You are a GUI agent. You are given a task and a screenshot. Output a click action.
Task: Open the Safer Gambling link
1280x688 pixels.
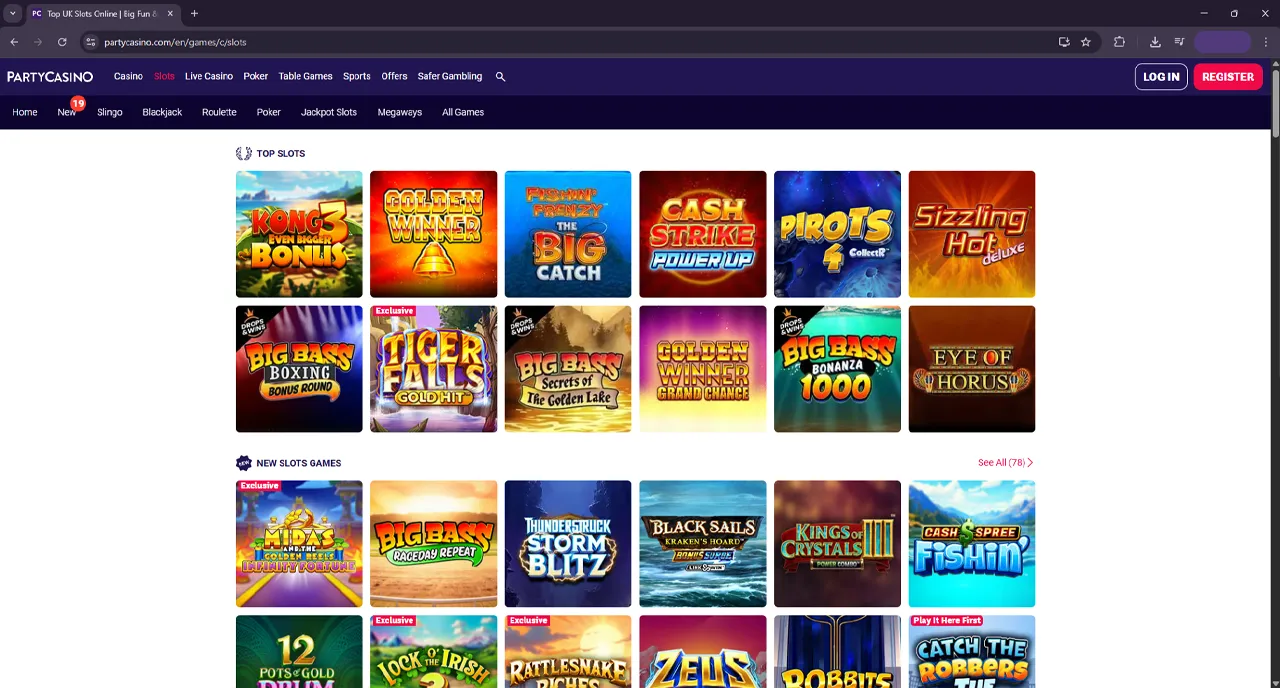coord(449,77)
